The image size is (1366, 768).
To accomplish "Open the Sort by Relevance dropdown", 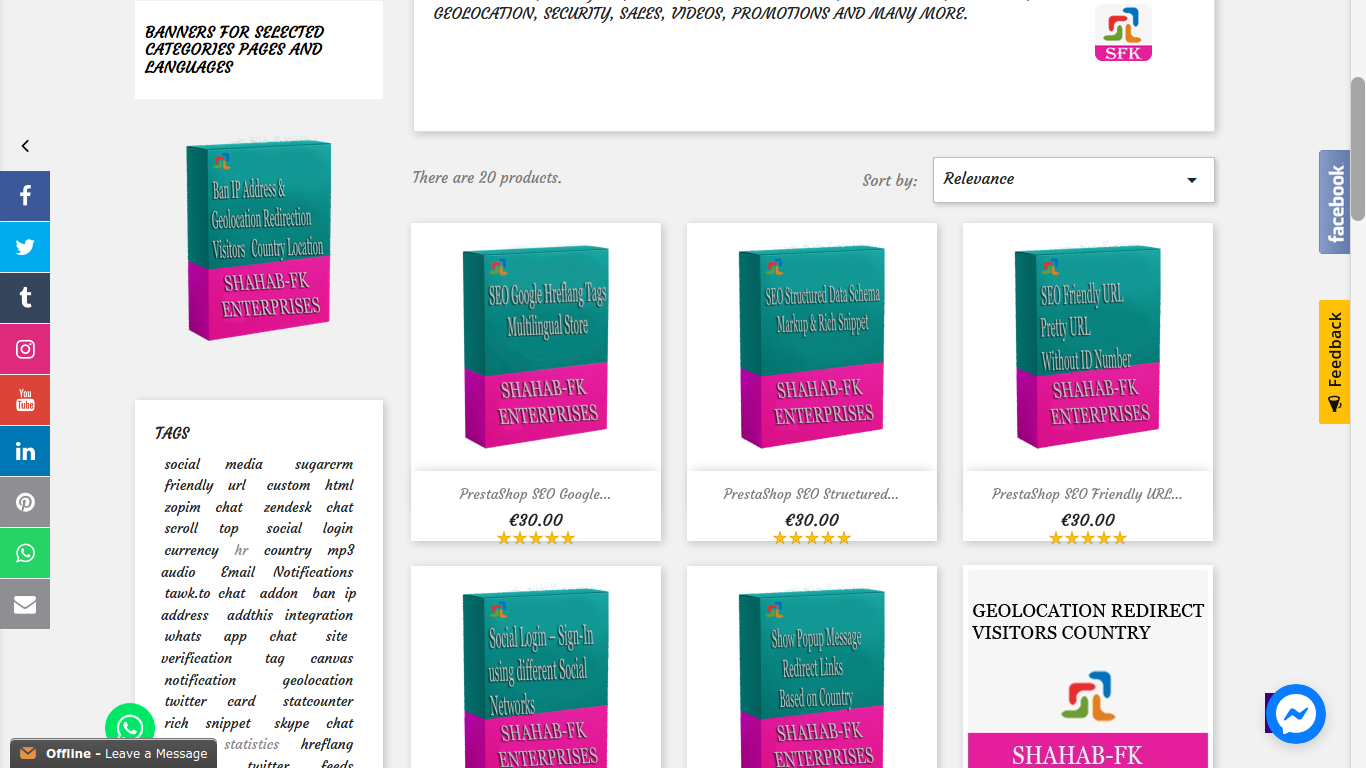I will pyautogui.click(x=1074, y=180).
